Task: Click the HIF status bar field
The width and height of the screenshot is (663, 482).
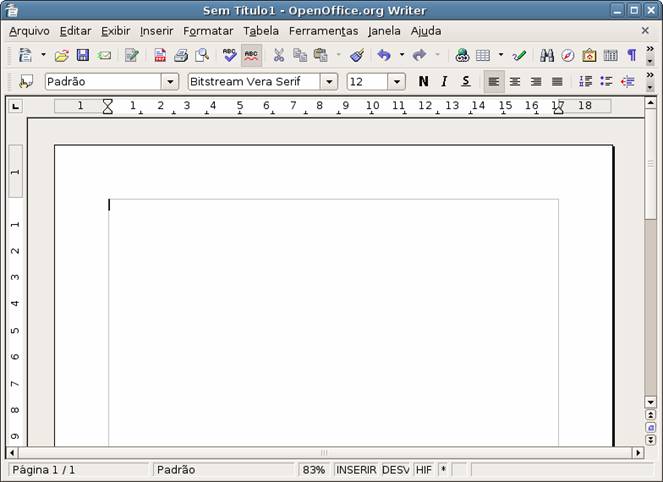Action: (424, 470)
